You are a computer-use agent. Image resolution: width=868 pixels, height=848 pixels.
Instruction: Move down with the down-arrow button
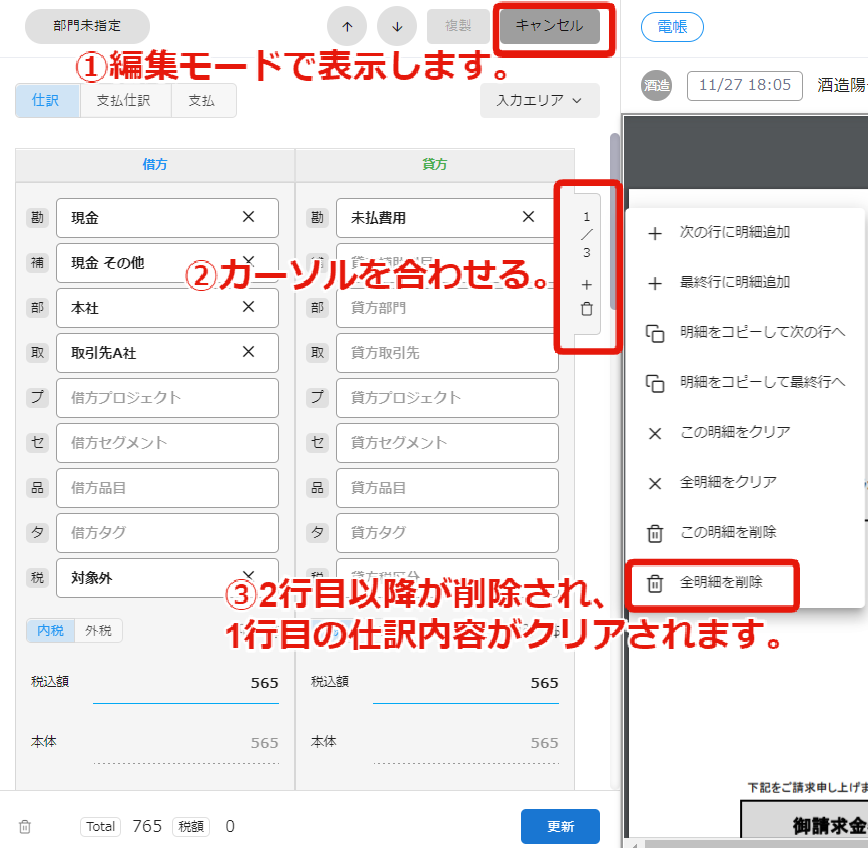[397, 26]
